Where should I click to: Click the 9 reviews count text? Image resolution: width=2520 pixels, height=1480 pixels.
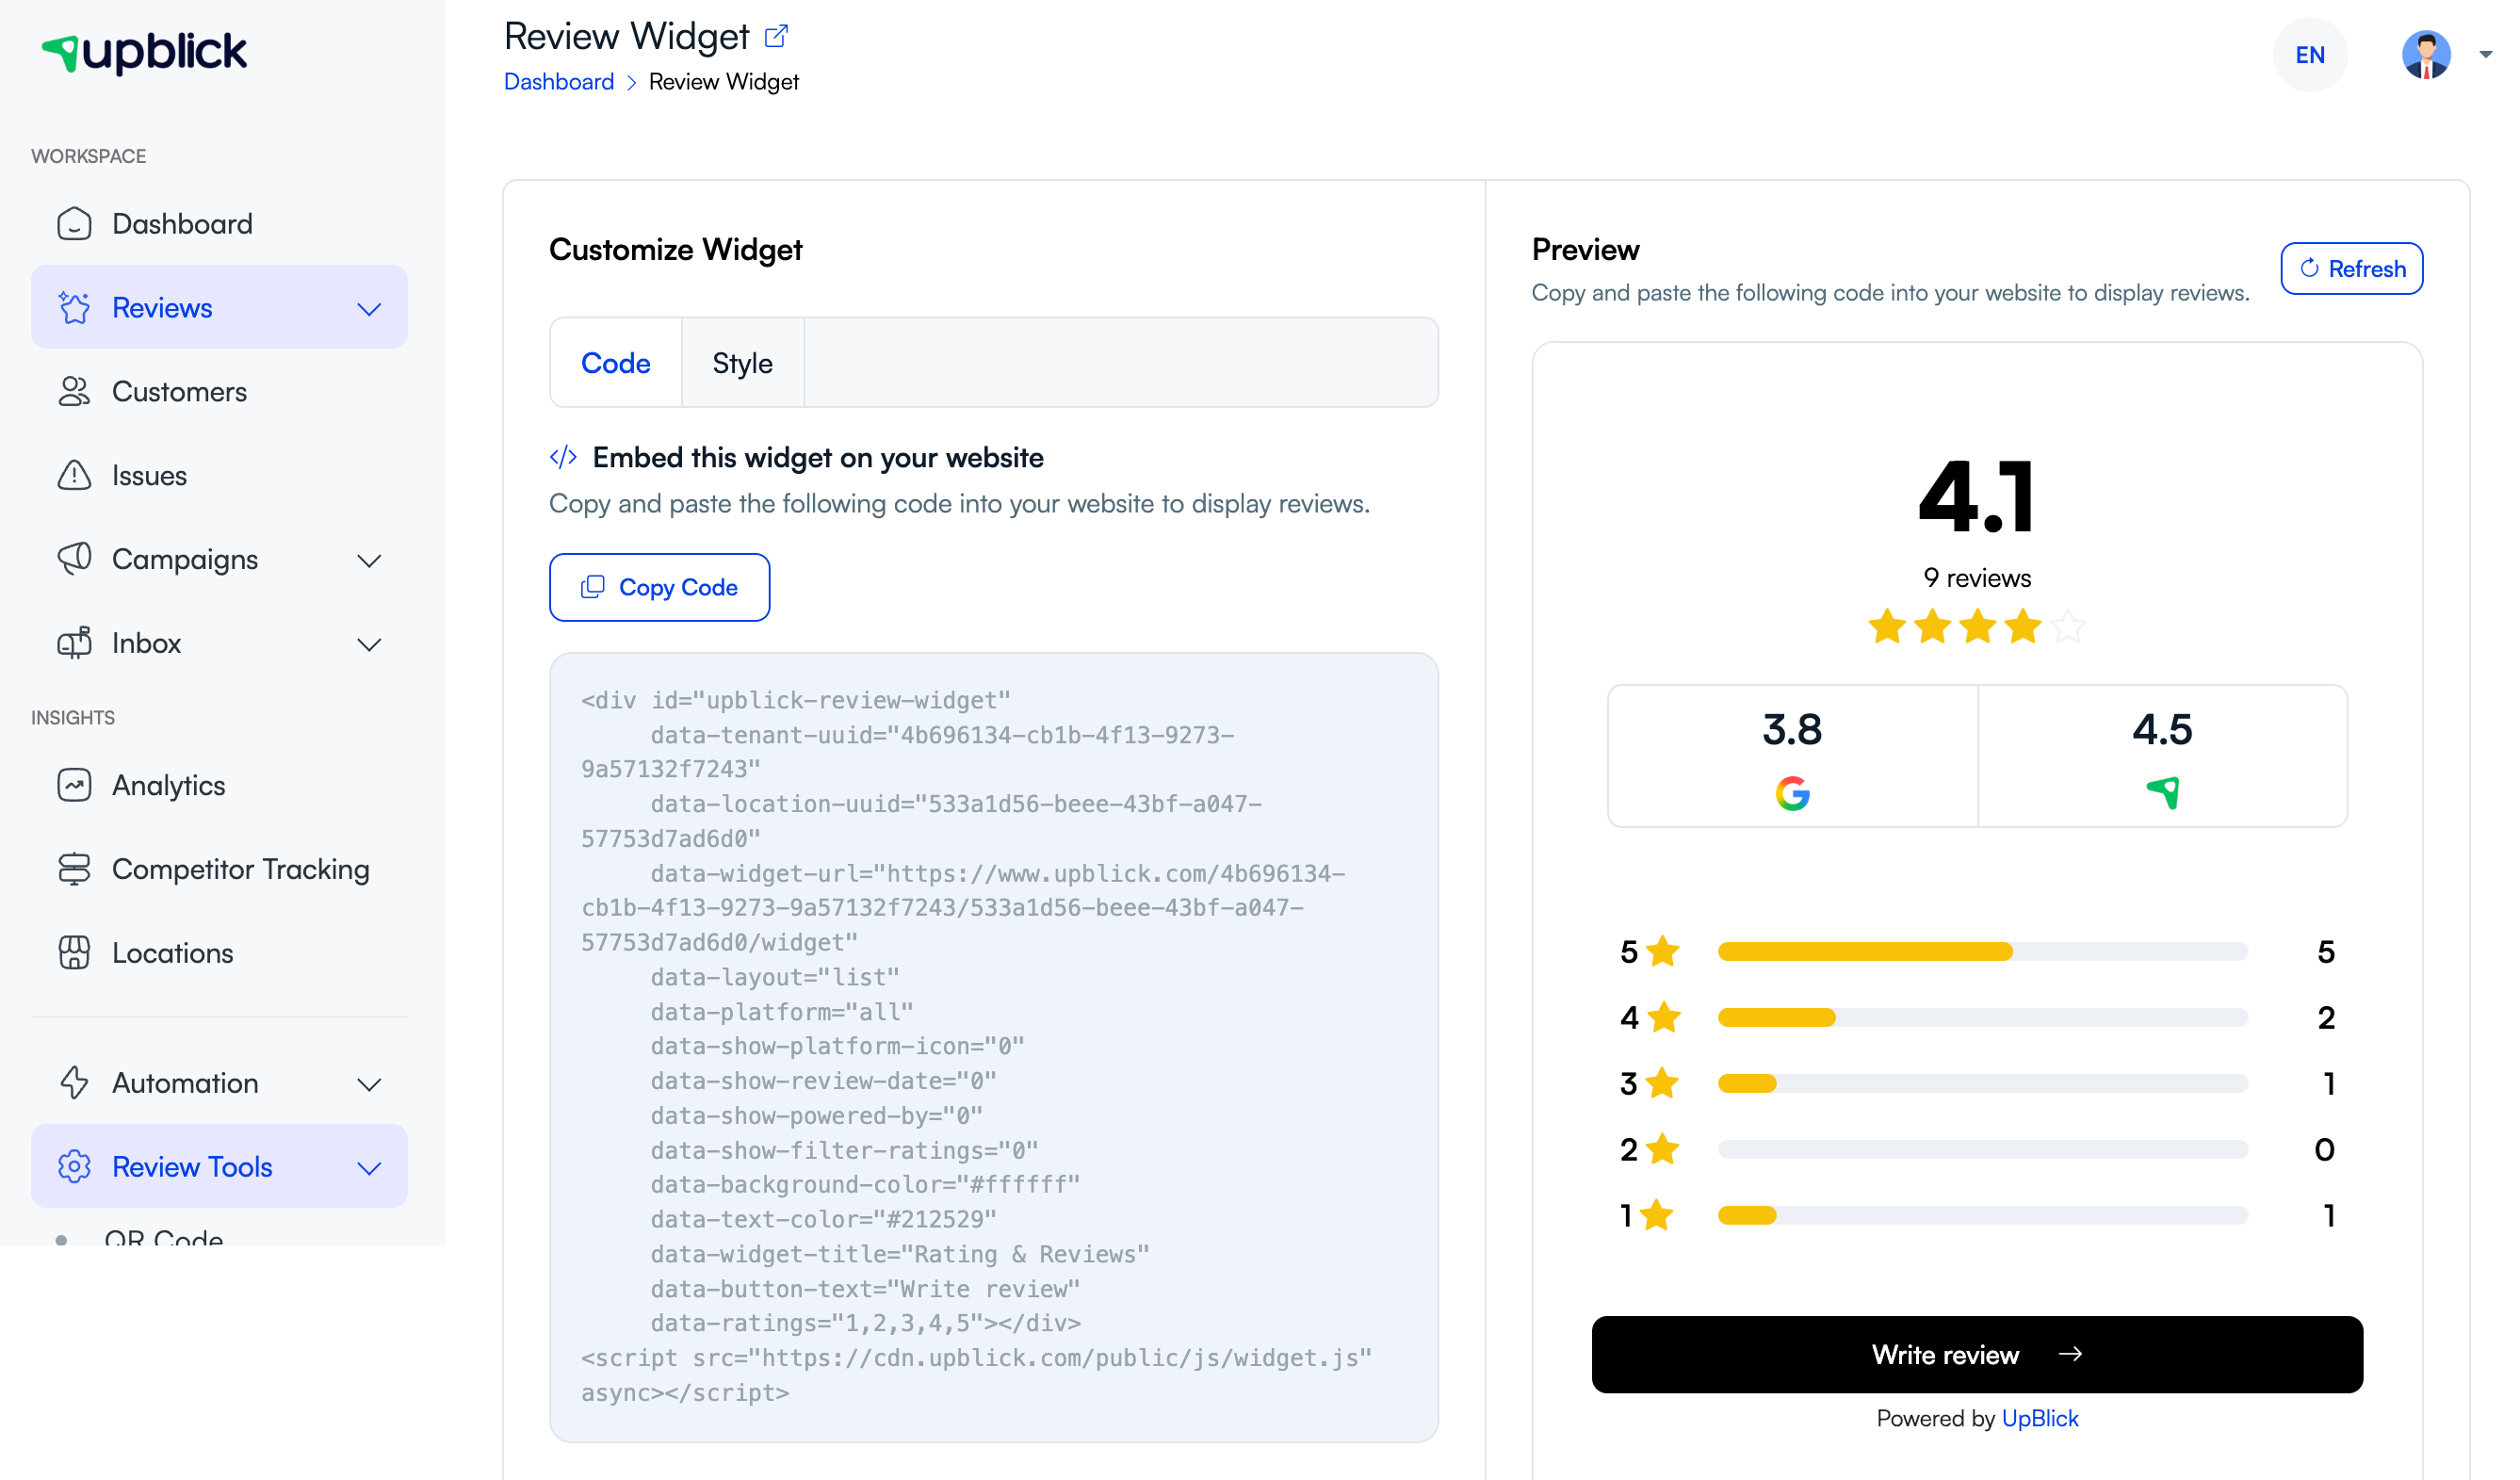point(1978,578)
